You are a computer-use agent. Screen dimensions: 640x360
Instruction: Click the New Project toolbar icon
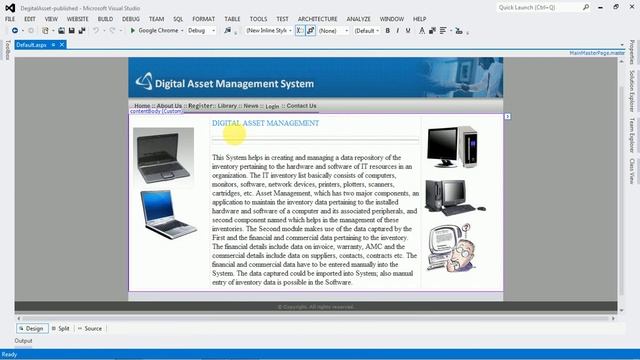[x=45, y=31]
